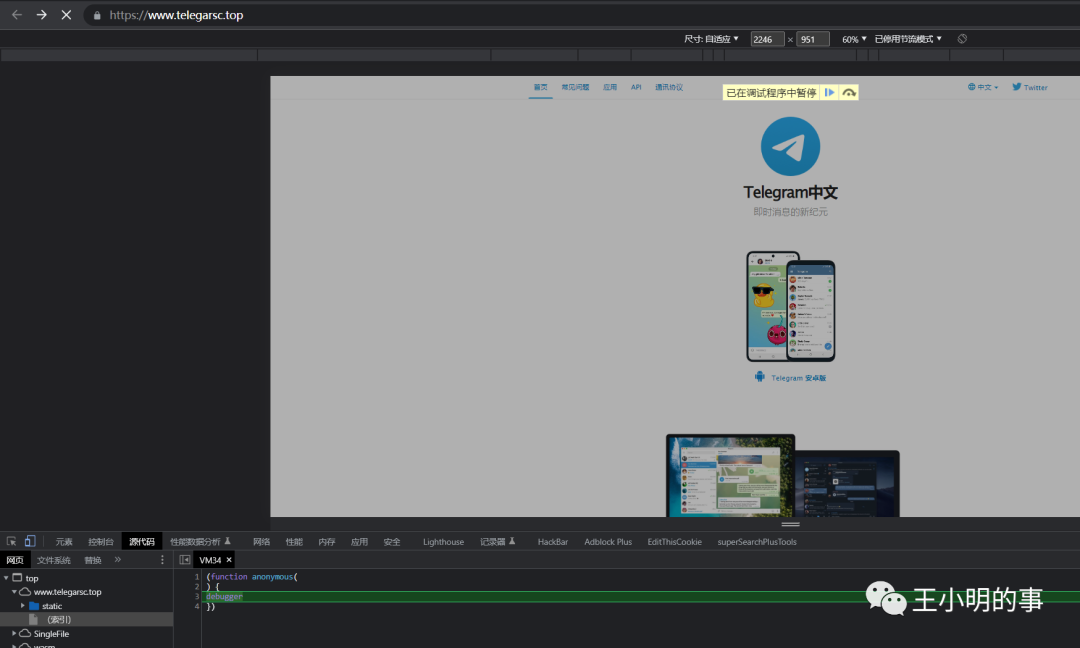Expand the SingleFile tree node
Image resolution: width=1080 pixels, height=648 pixels.
[x=14, y=634]
